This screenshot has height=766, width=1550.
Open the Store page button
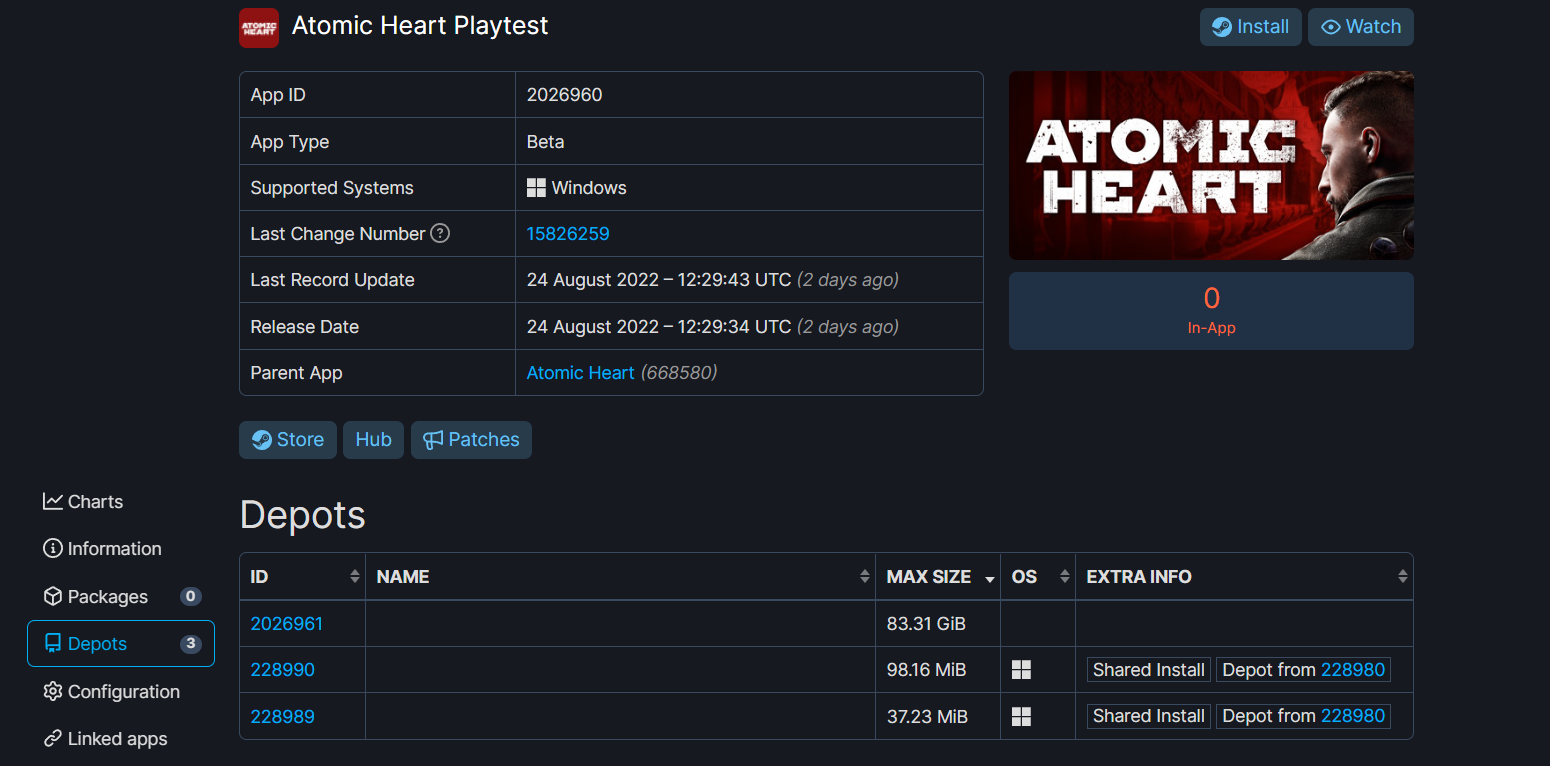[x=288, y=440]
